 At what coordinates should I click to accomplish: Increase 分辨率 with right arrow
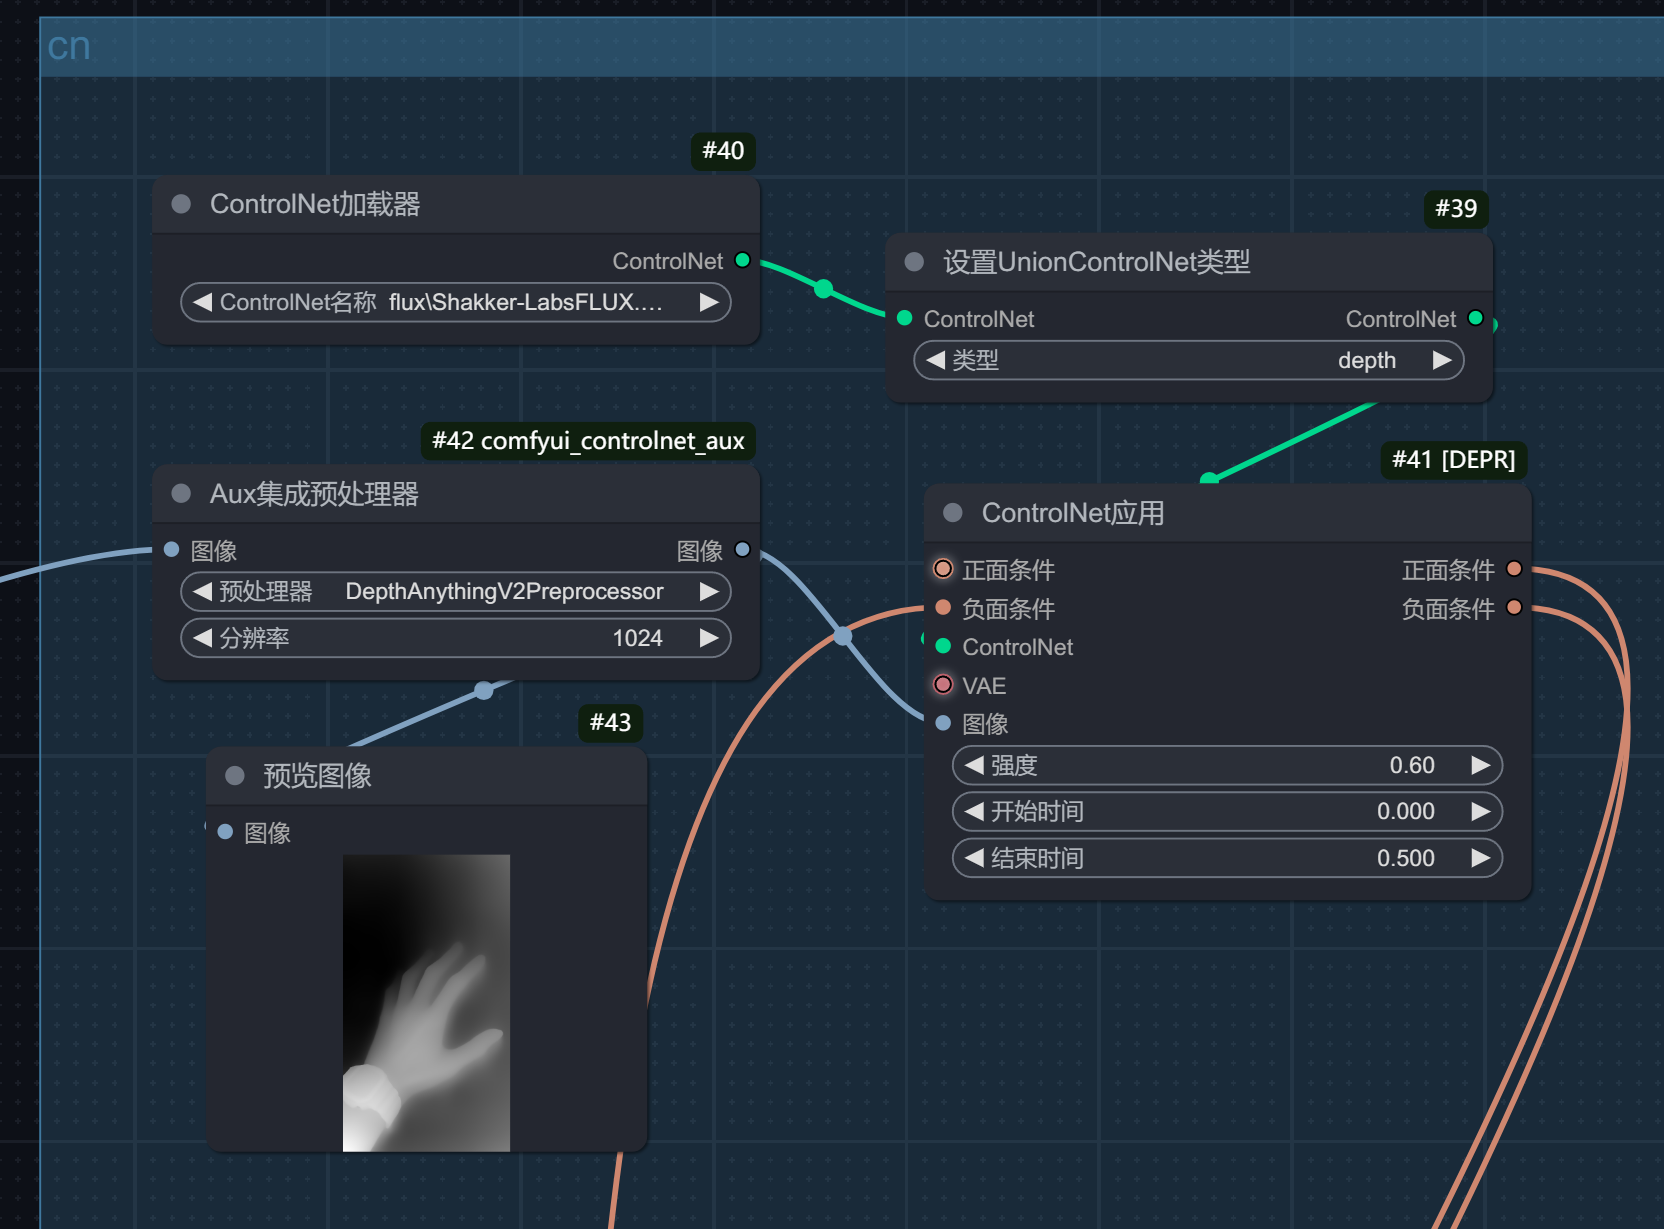(x=709, y=638)
